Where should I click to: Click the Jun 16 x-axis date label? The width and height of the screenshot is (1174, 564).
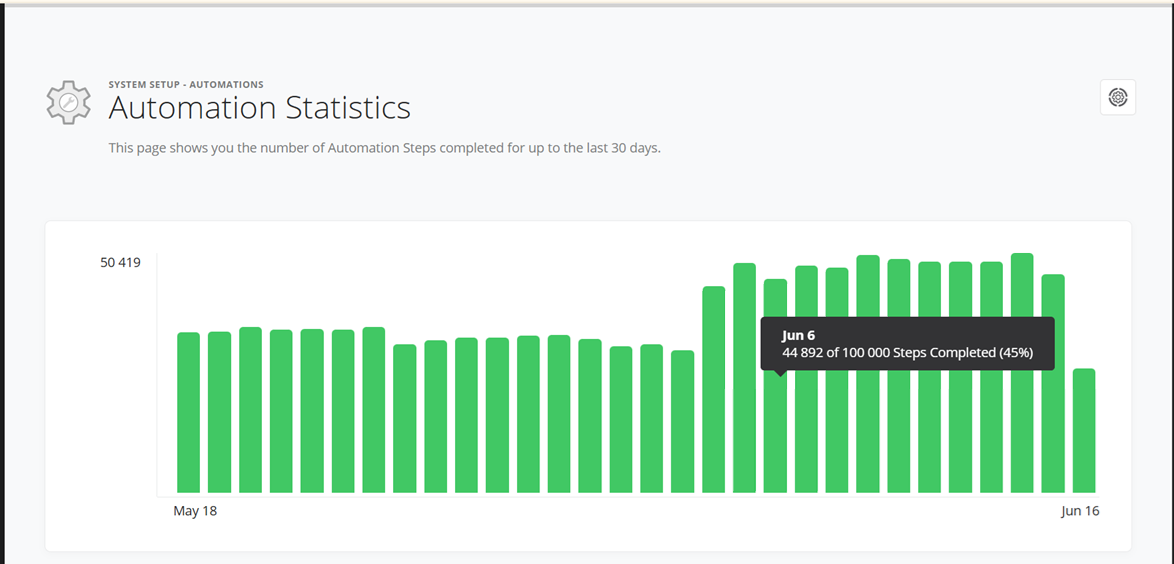tap(1081, 511)
